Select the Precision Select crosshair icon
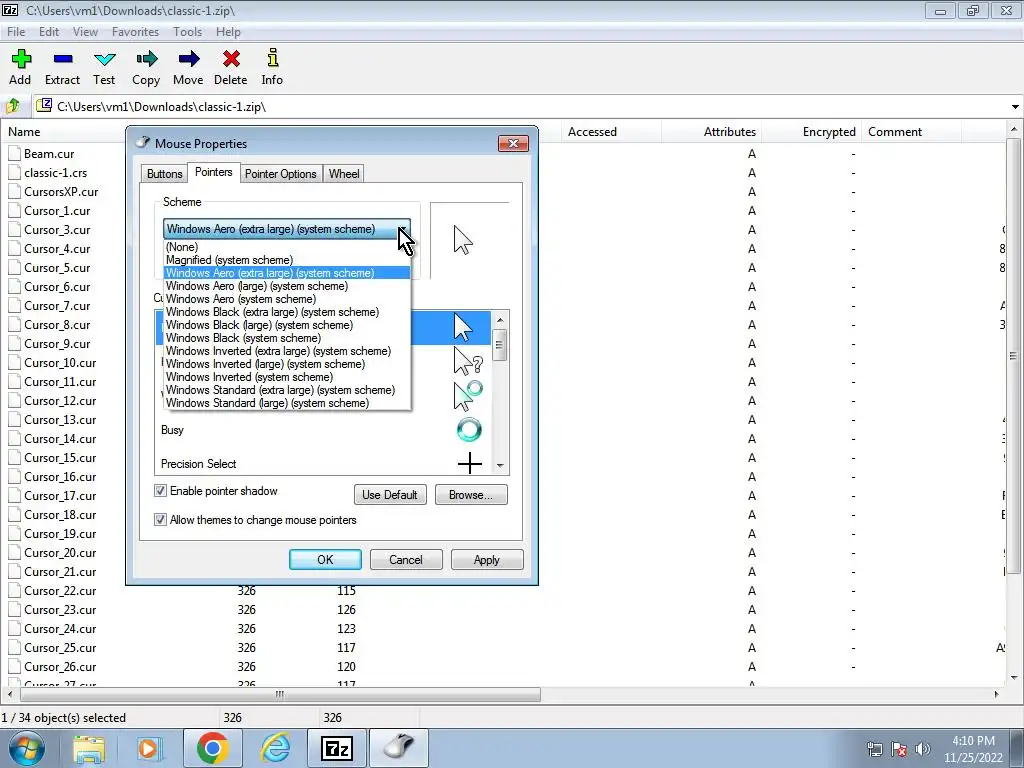The image size is (1024, 768). [x=470, y=464]
